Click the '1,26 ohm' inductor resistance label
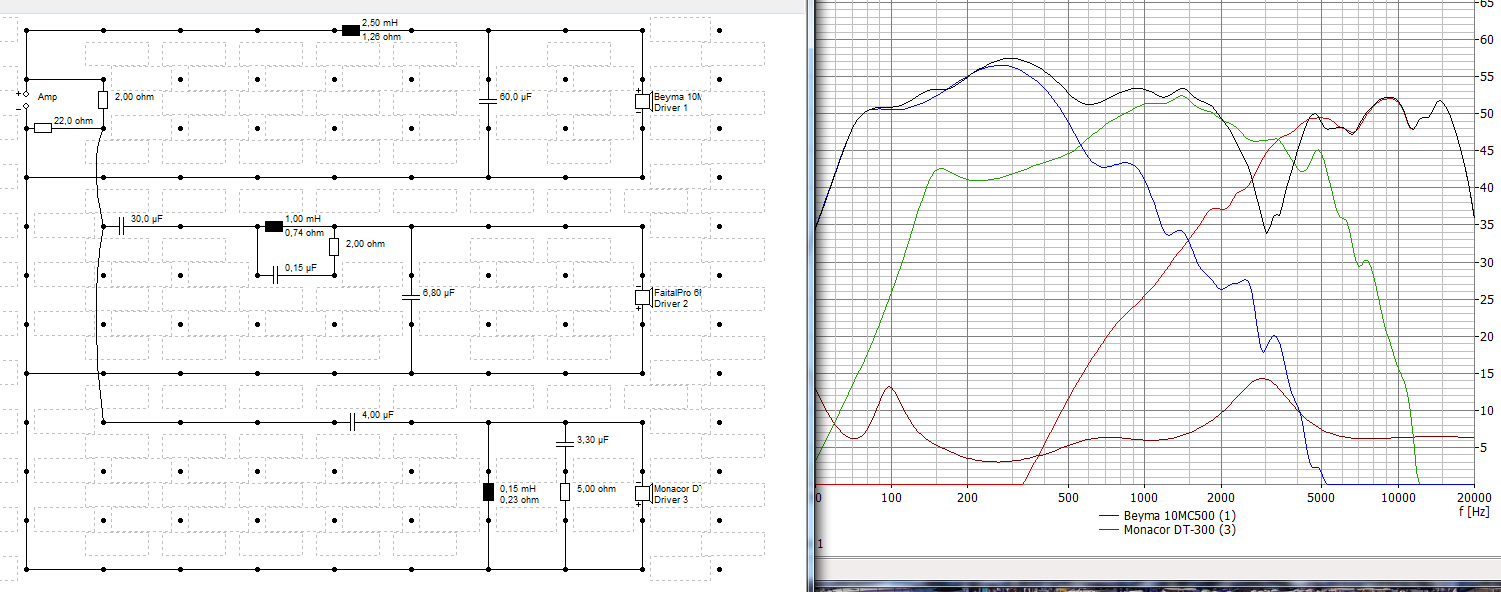The height and width of the screenshot is (592, 1501). click(379, 37)
